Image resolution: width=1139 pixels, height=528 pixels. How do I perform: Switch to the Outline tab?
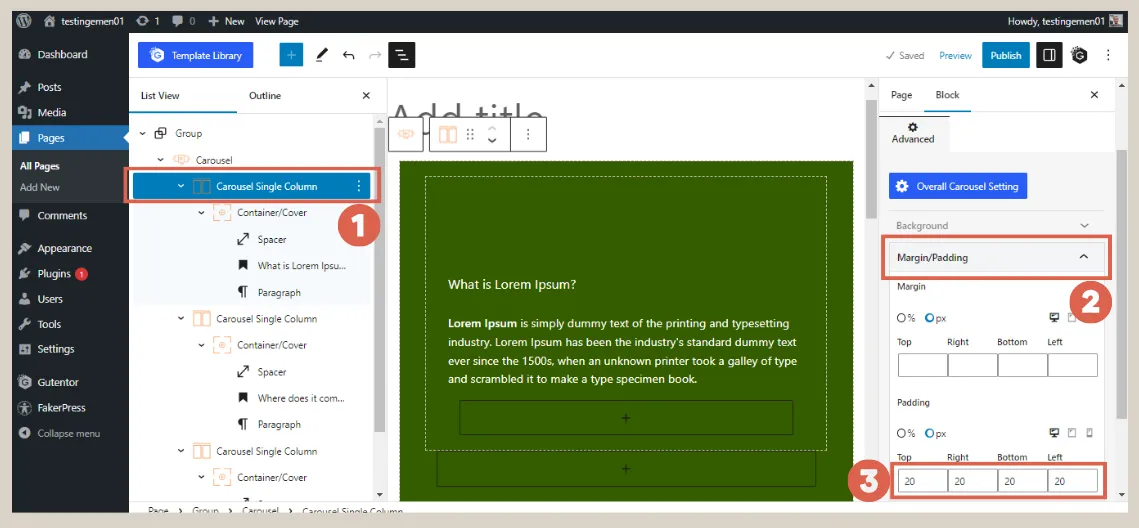(265, 96)
